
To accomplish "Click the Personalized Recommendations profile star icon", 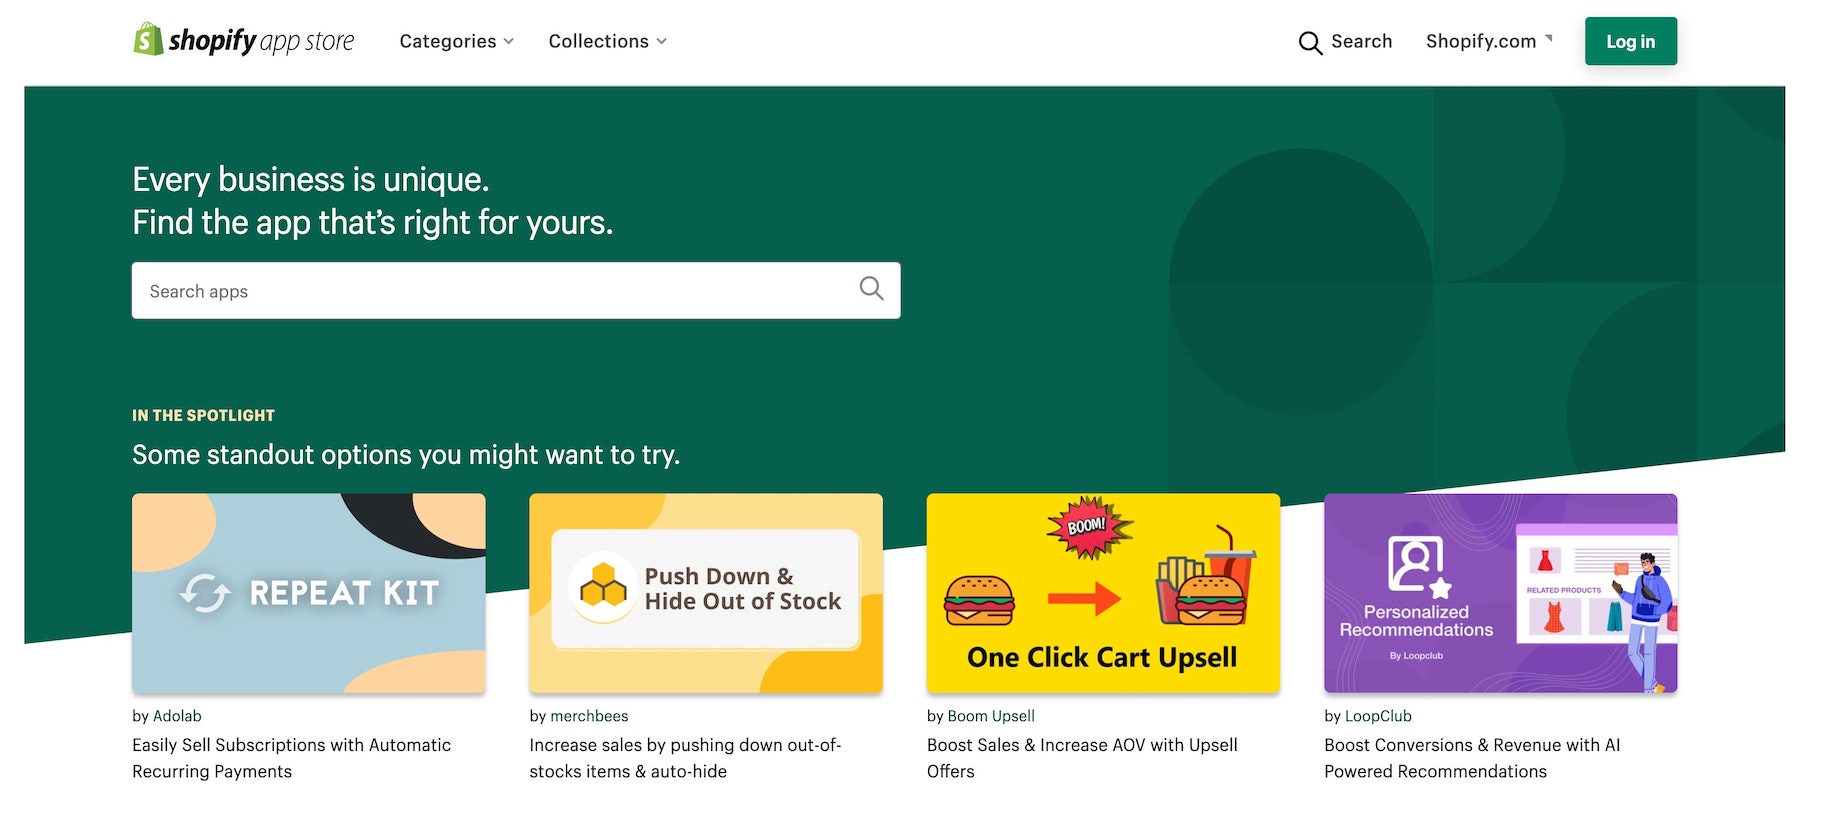I will click(1418, 567).
